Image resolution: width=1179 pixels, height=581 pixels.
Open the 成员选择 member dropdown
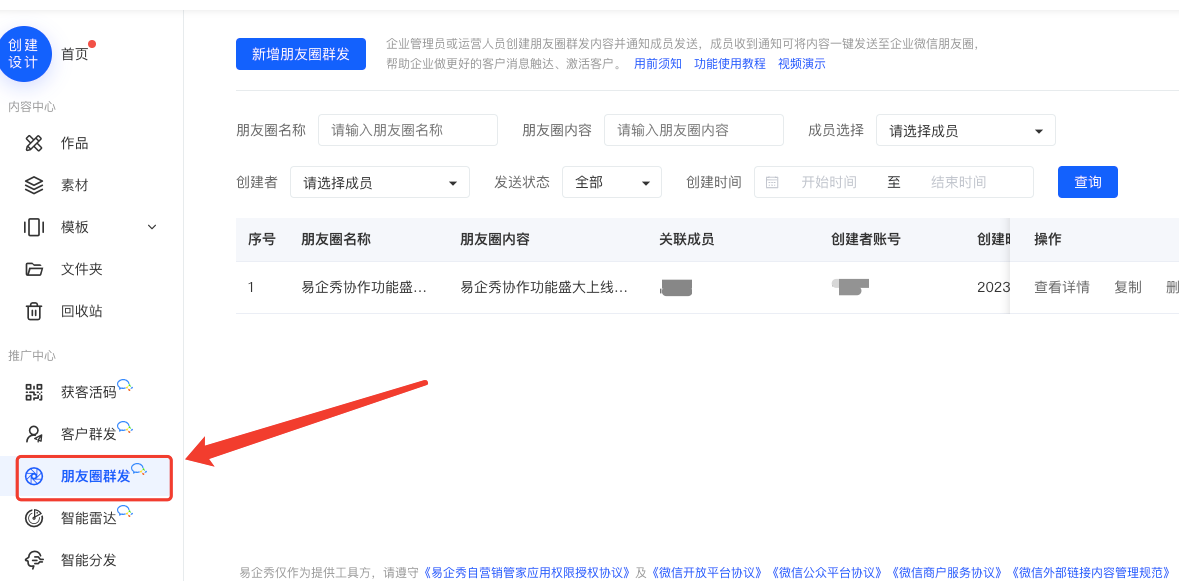[x=965, y=131]
